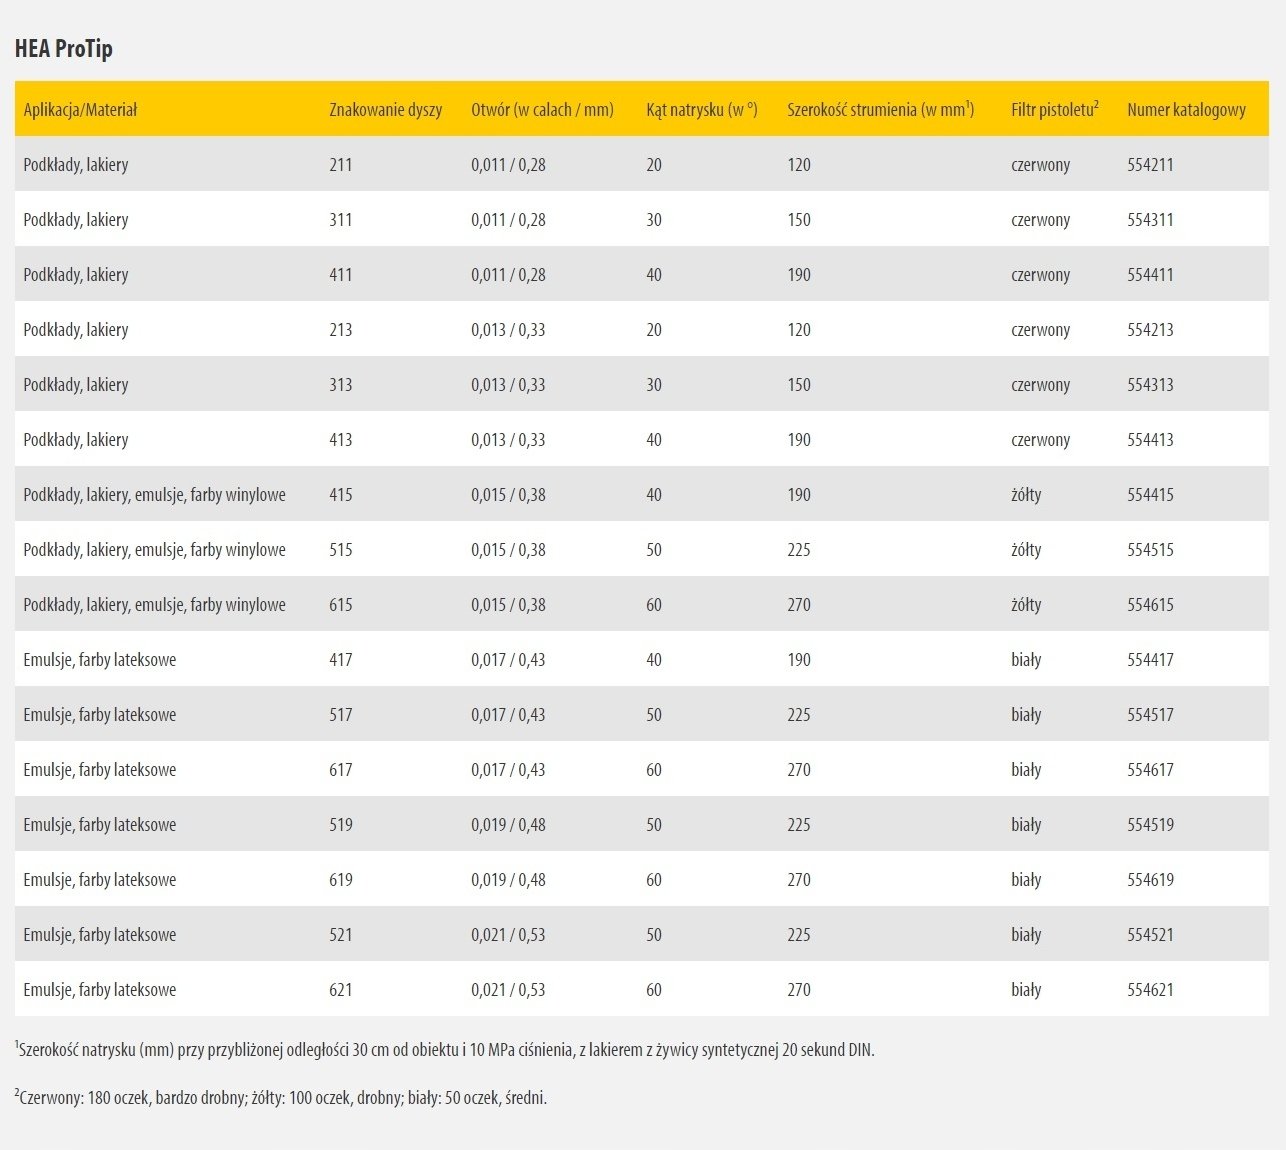The height and width of the screenshot is (1150, 1286).
Task: Click nozzle marking 415
Action: tap(341, 495)
